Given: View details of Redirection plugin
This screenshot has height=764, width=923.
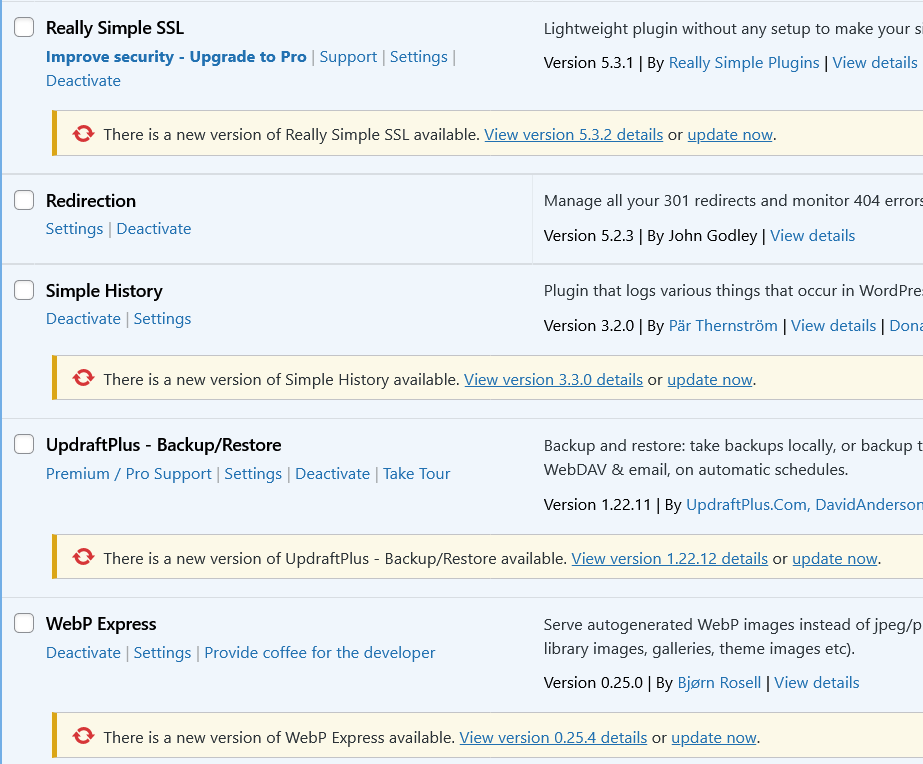Looking at the screenshot, I should click(x=812, y=235).
